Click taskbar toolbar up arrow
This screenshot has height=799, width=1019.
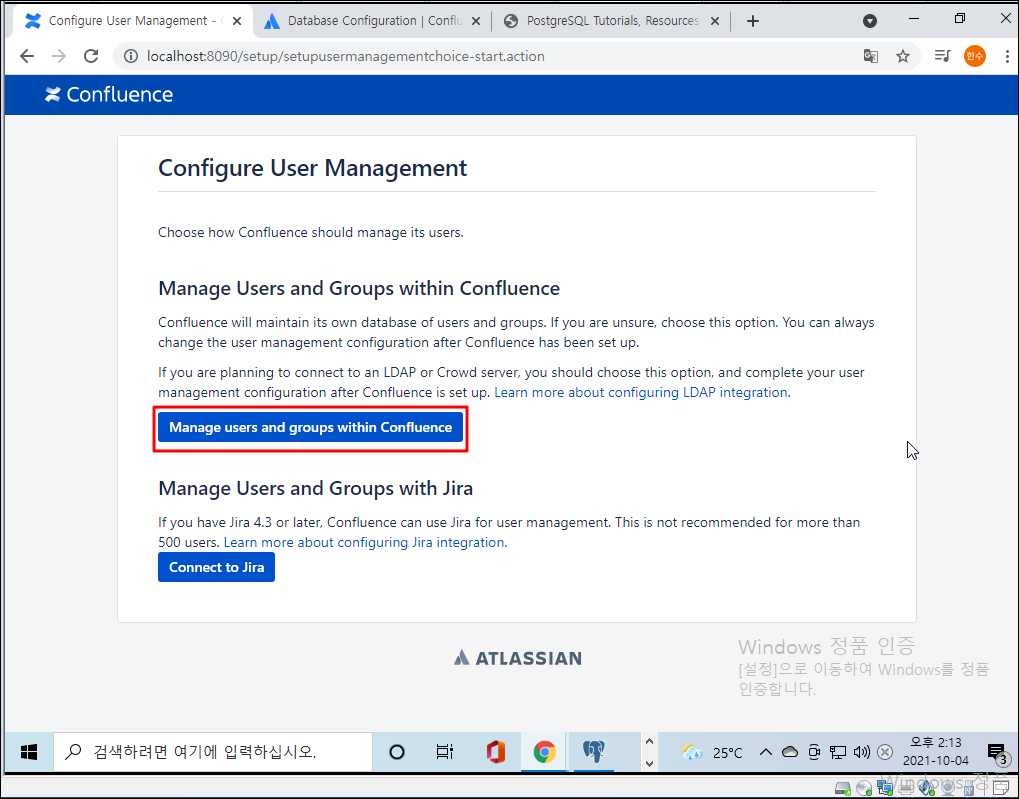pos(649,741)
